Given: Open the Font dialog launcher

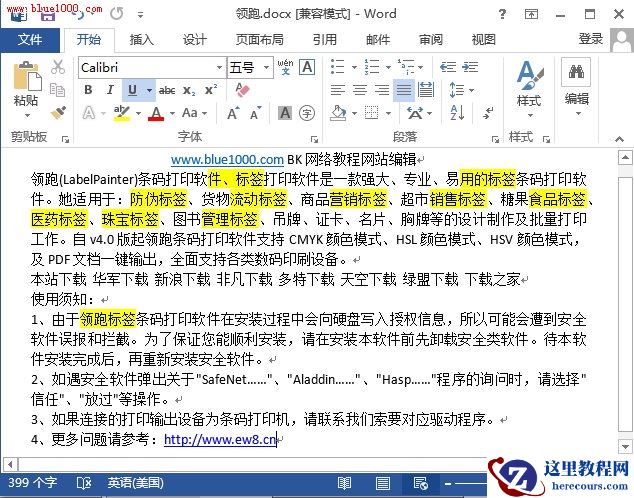Looking at the screenshot, I should [x=314, y=139].
